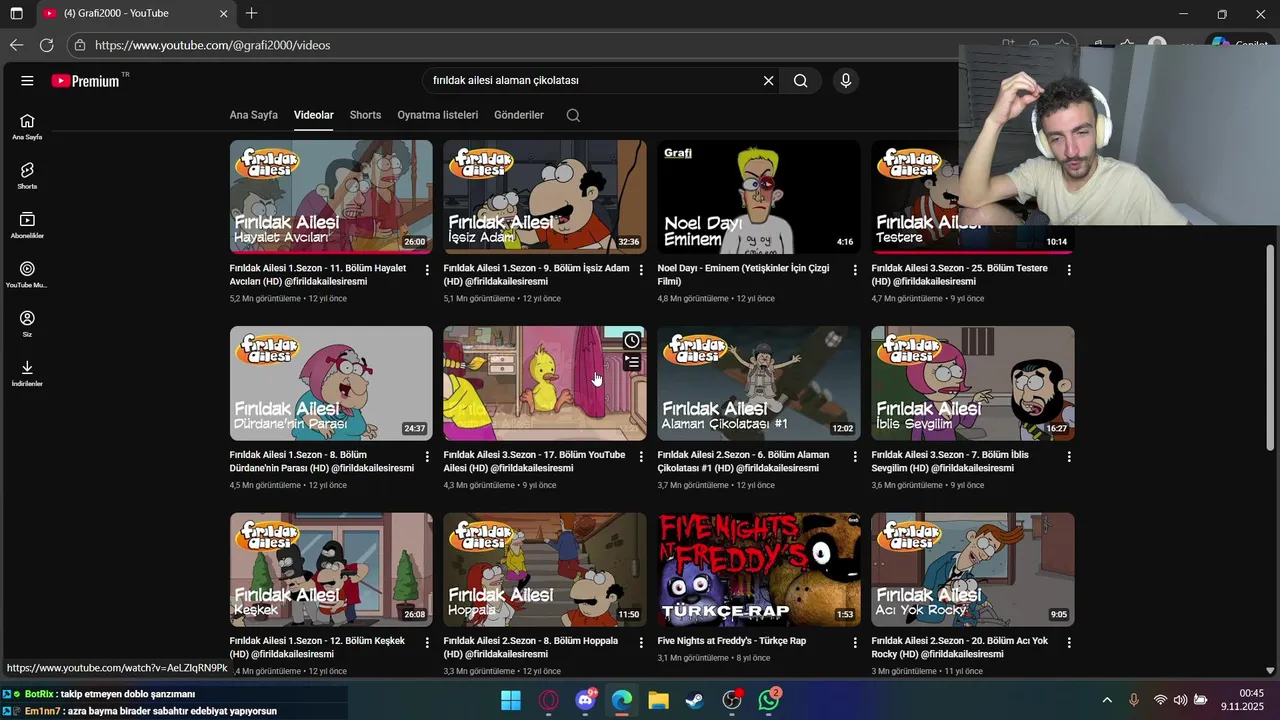Open Alaman Çikolatası #1 title link

click(x=743, y=461)
